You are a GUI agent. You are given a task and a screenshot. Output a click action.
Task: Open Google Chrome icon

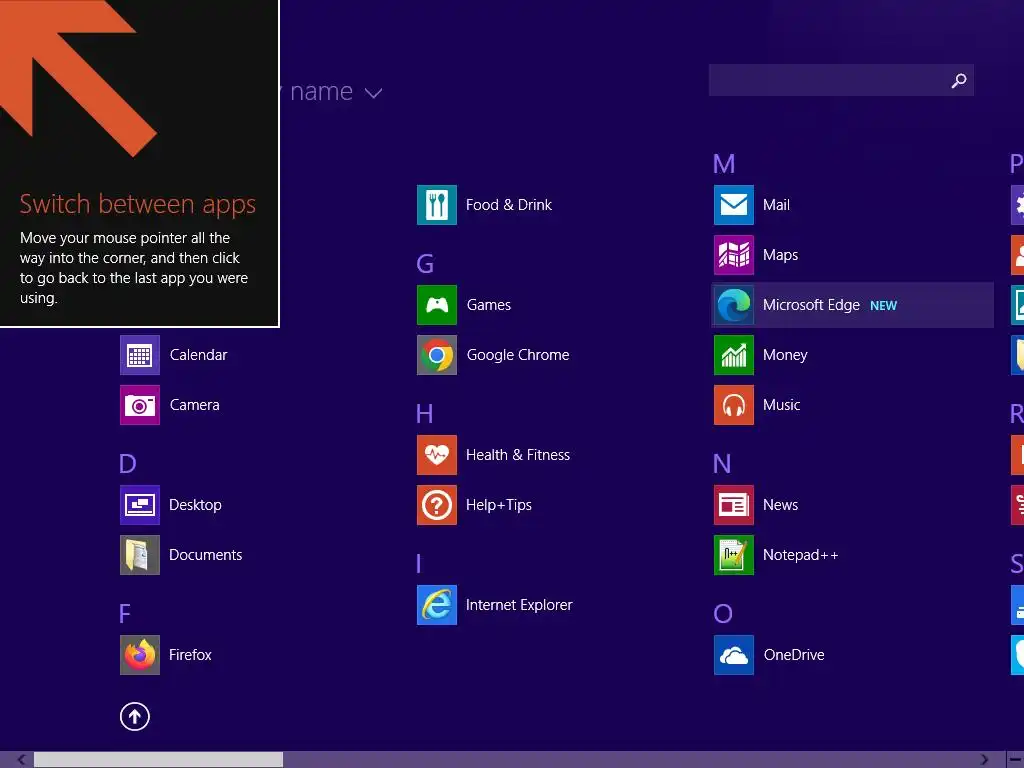[437, 355]
